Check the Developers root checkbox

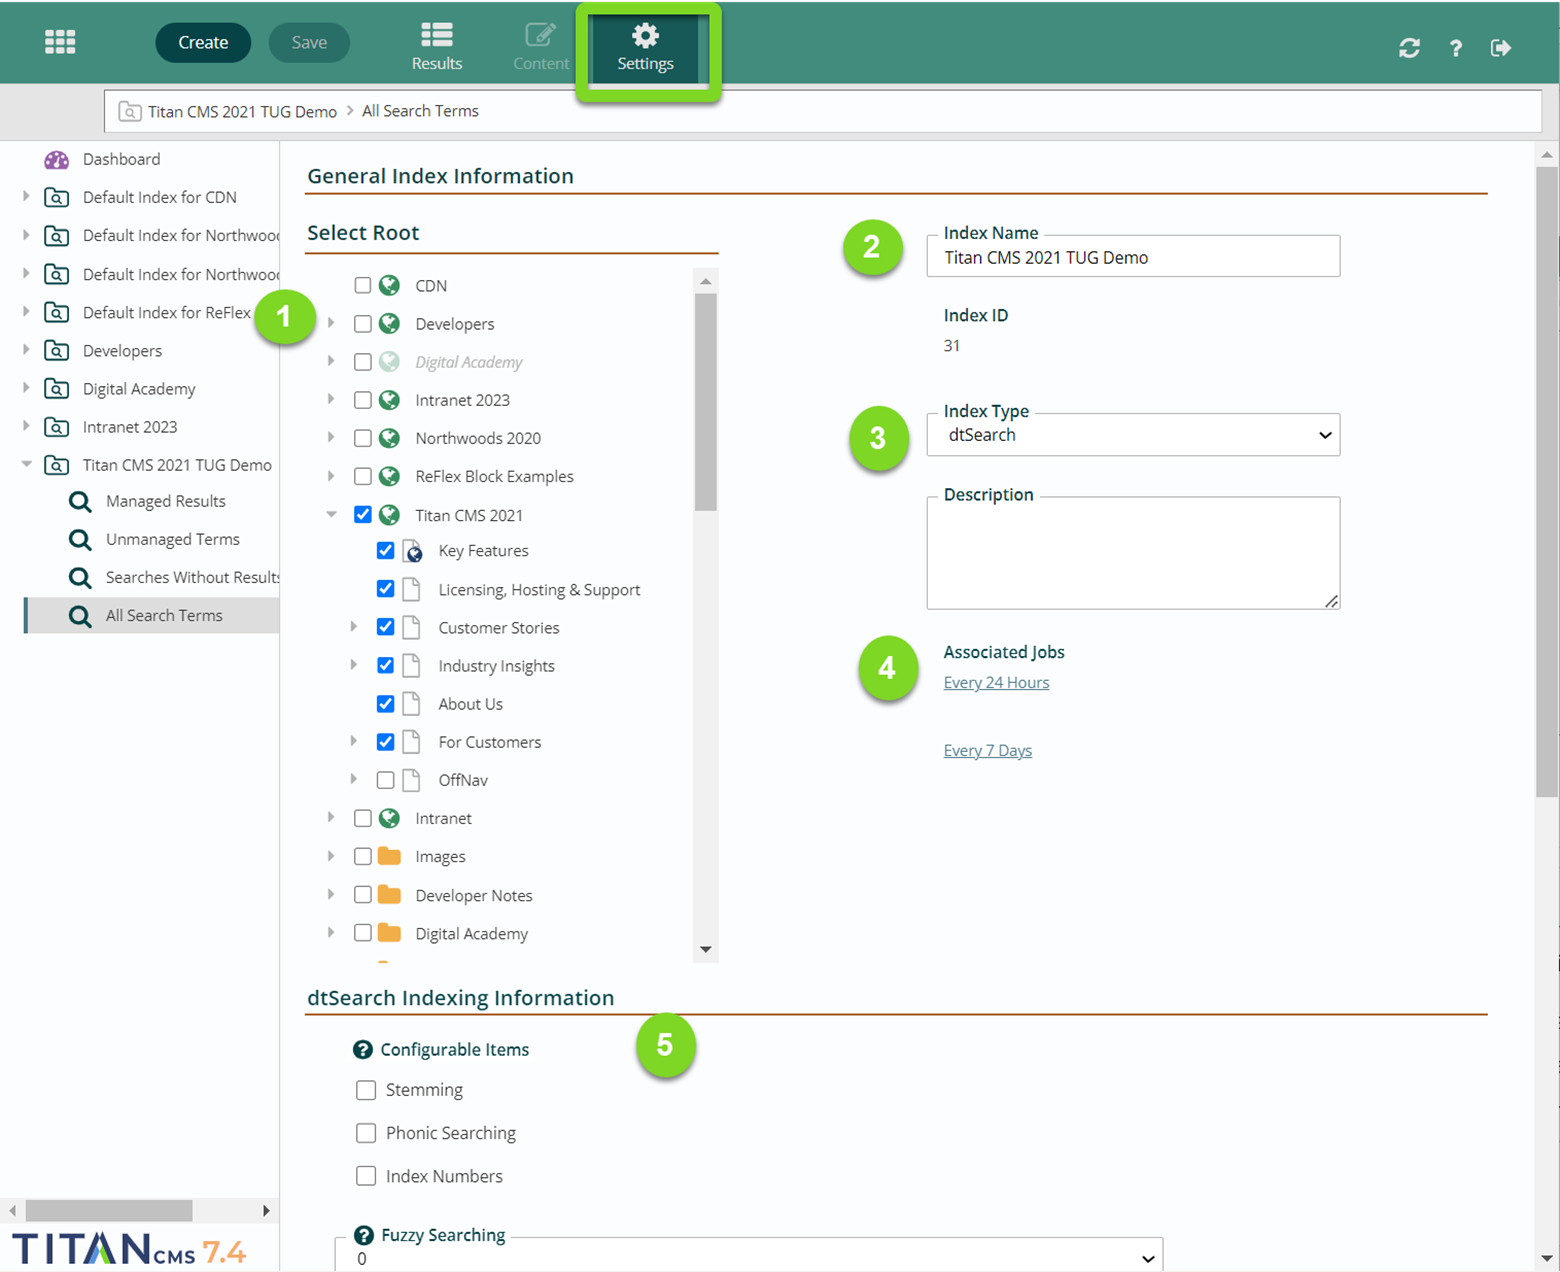click(363, 324)
